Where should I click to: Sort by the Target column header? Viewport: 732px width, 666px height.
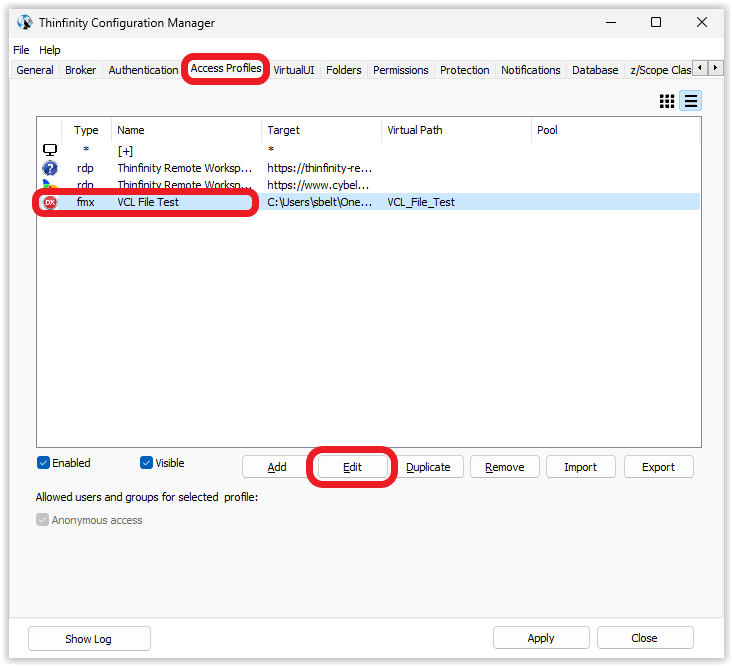click(321, 130)
